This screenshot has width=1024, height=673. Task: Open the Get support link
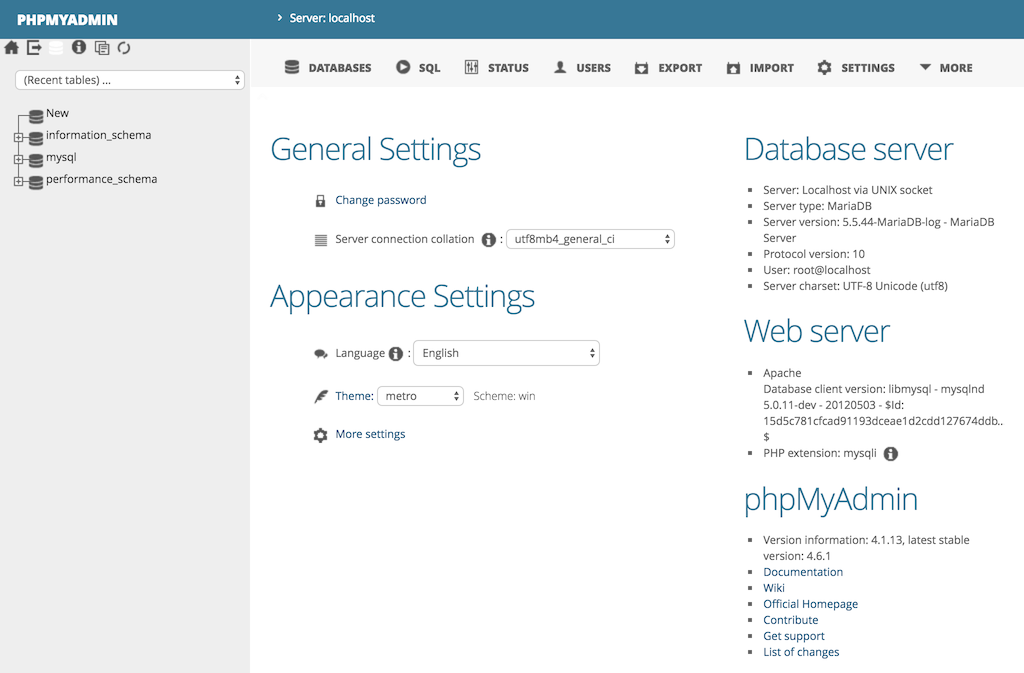coord(793,636)
